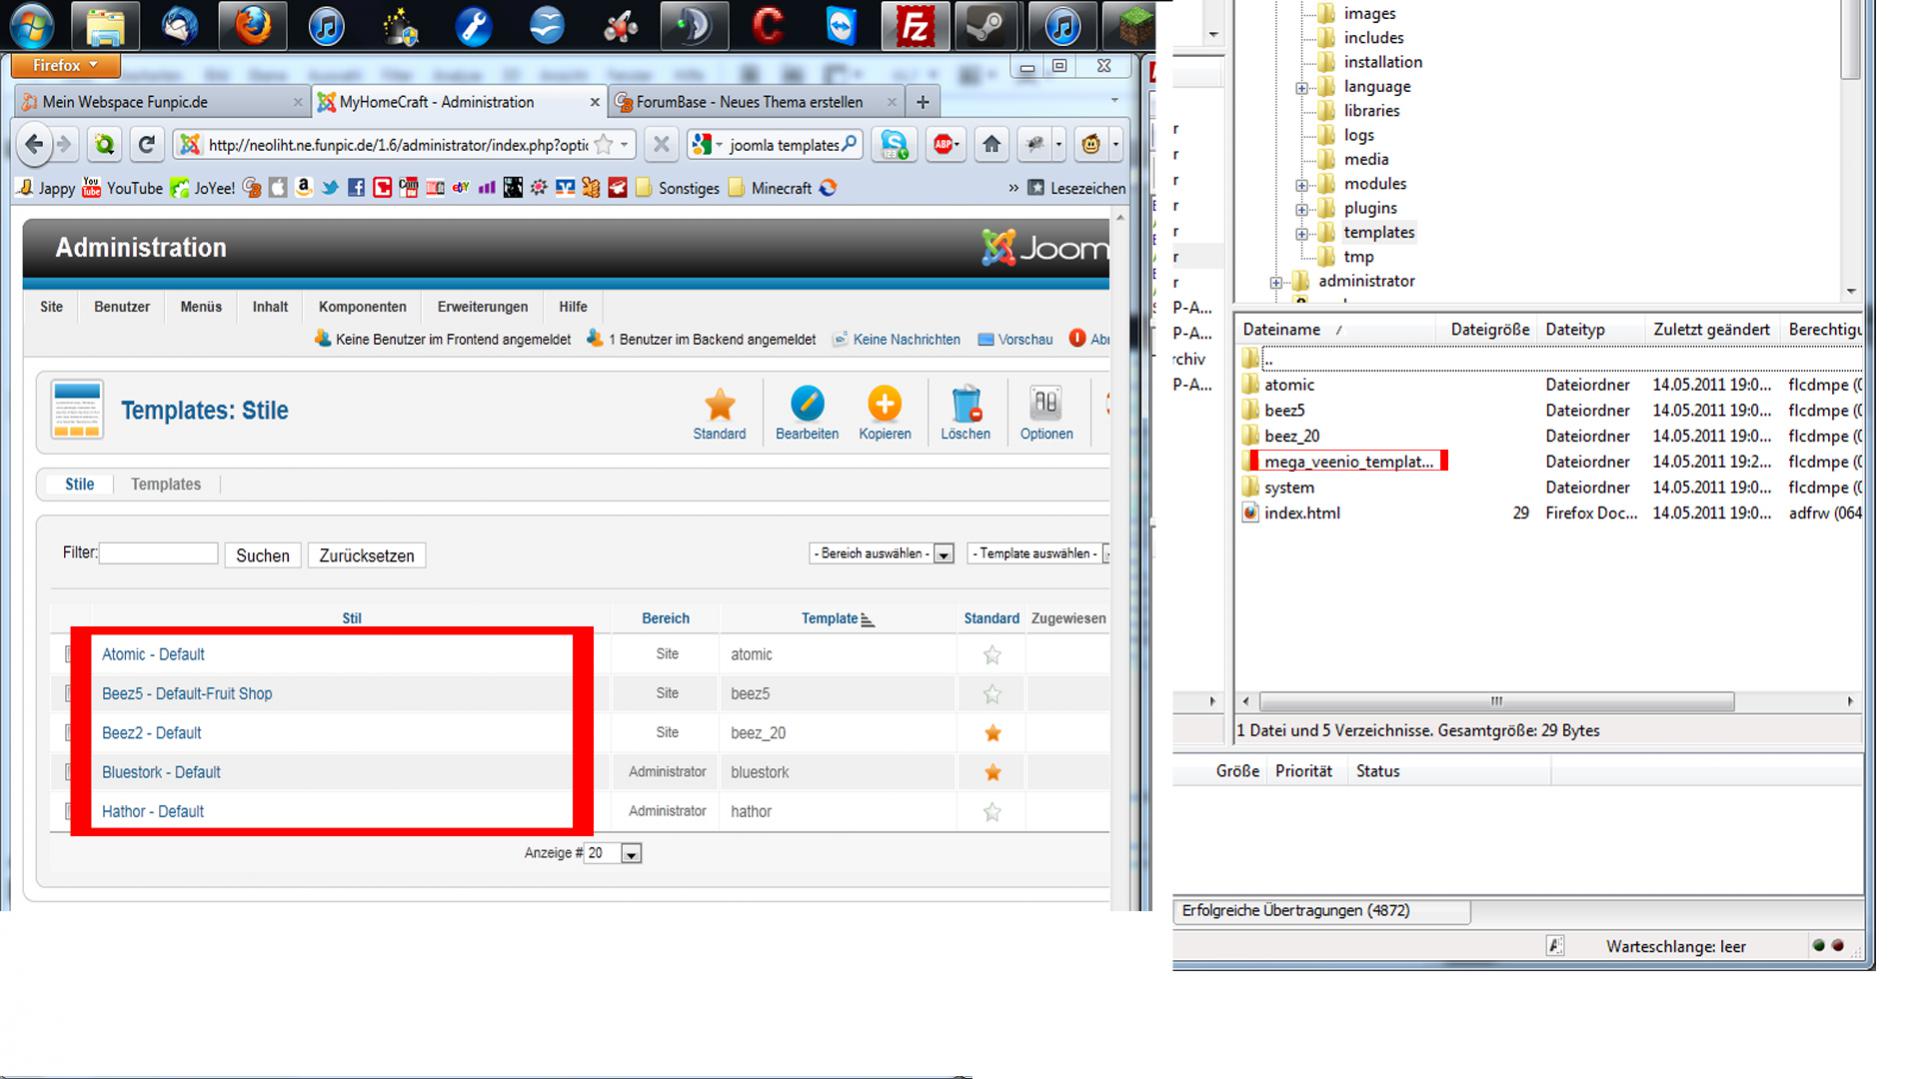Go forward one page in Firefox
Image resolution: width=1919 pixels, height=1079 pixels.
point(65,145)
